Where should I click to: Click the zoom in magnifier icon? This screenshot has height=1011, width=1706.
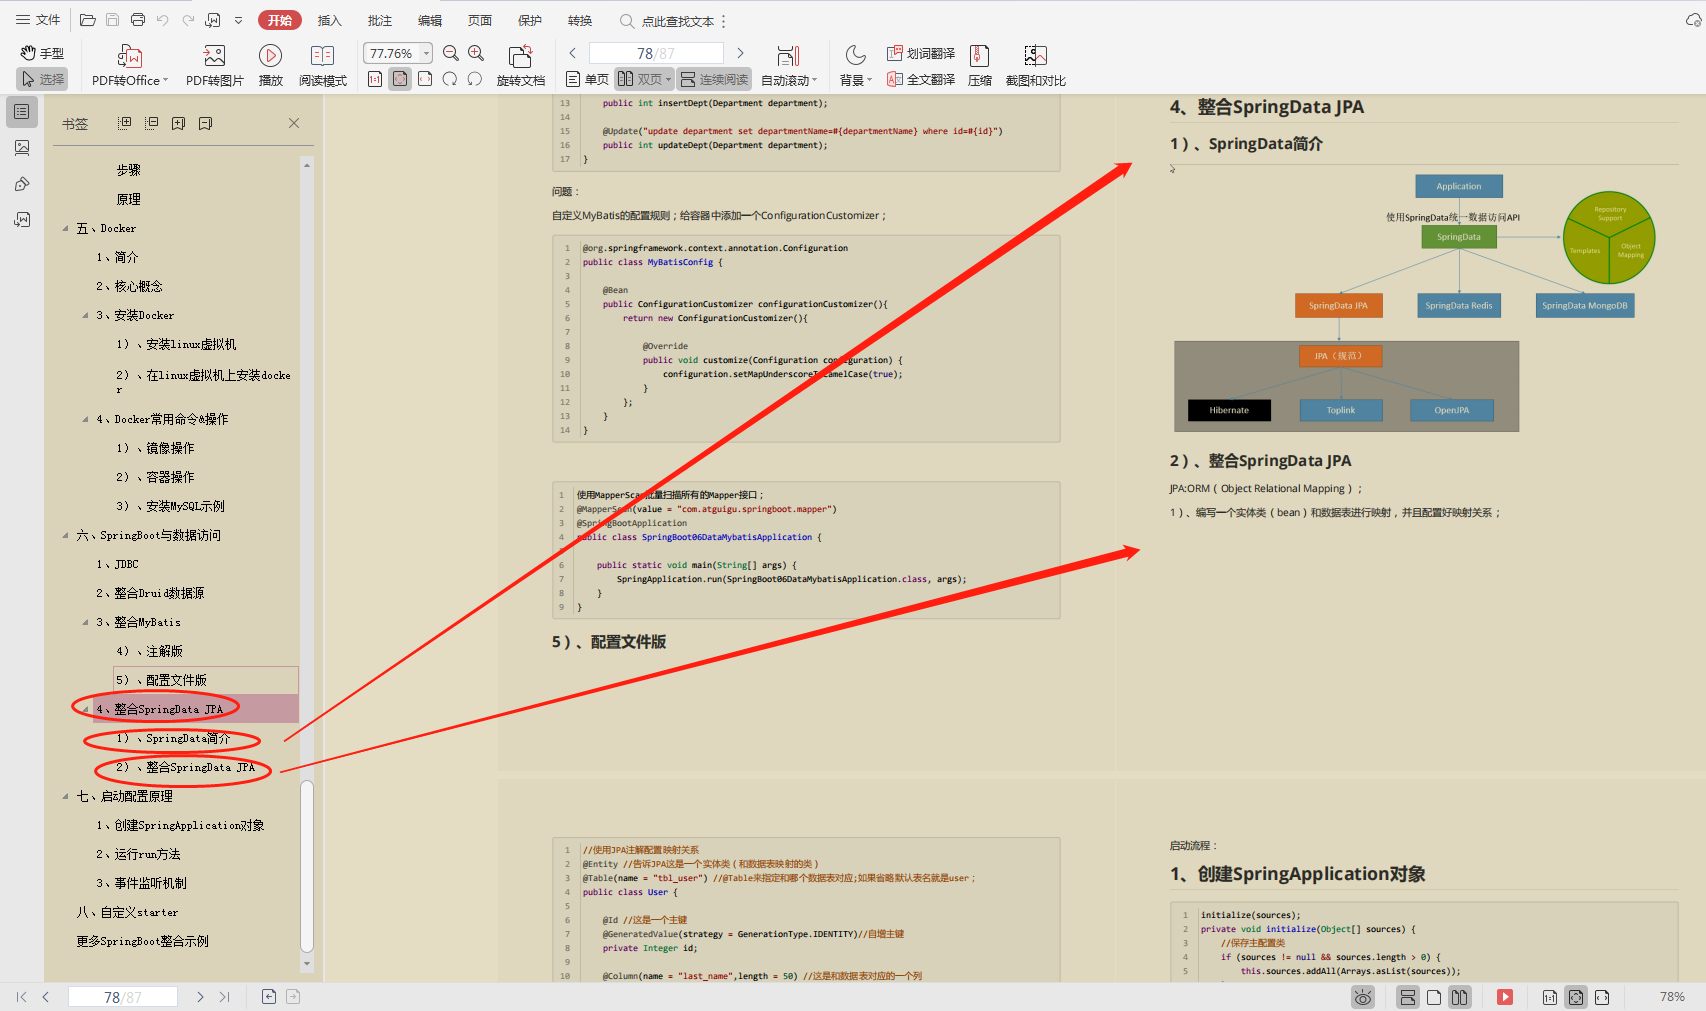tap(476, 53)
